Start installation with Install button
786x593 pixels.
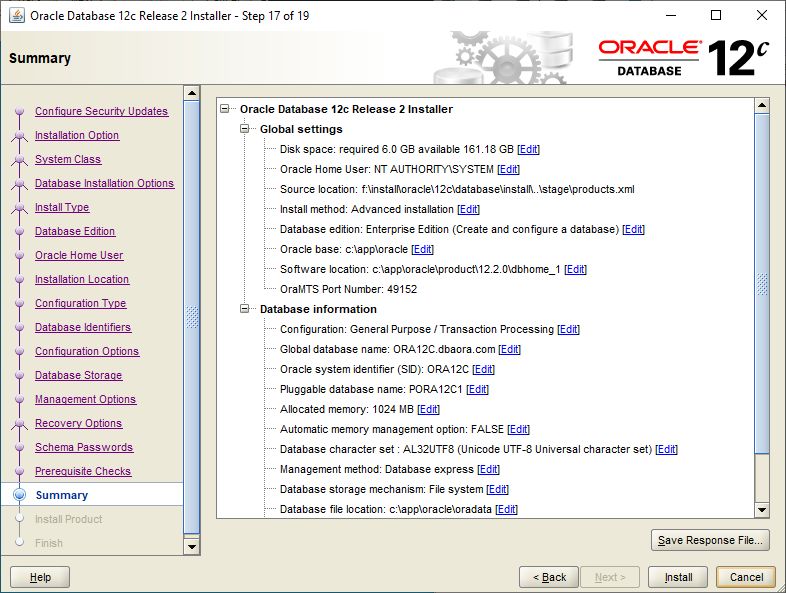pos(678,577)
